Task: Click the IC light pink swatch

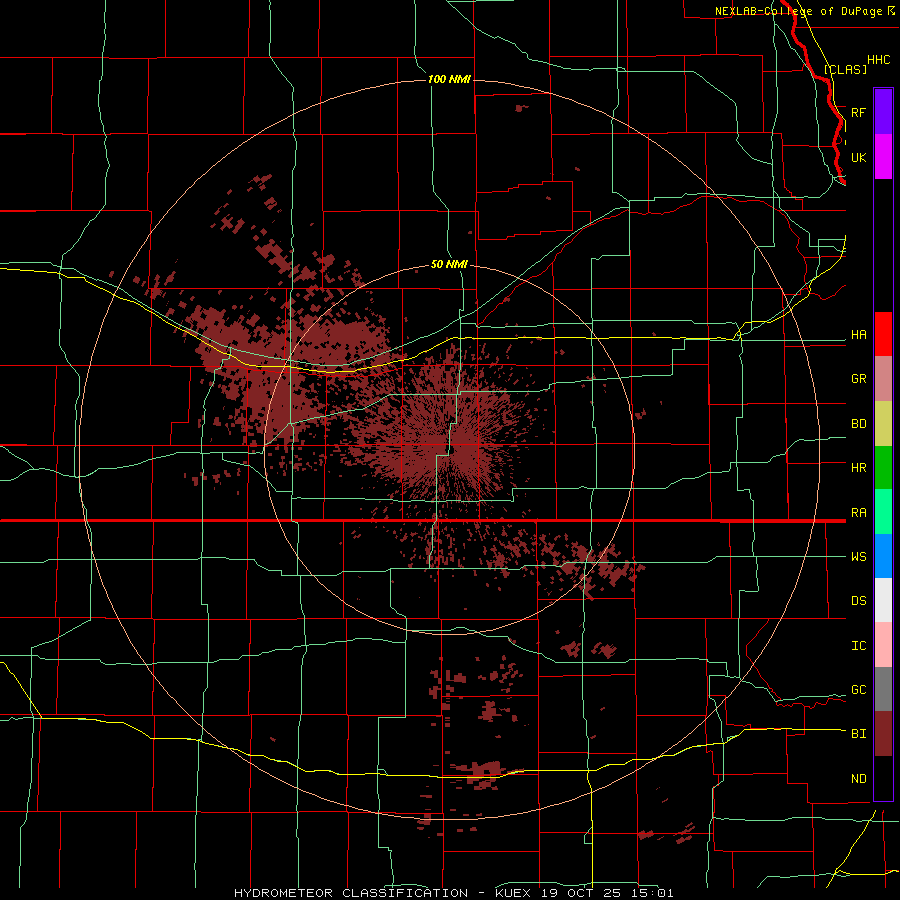Action: point(883,645)
